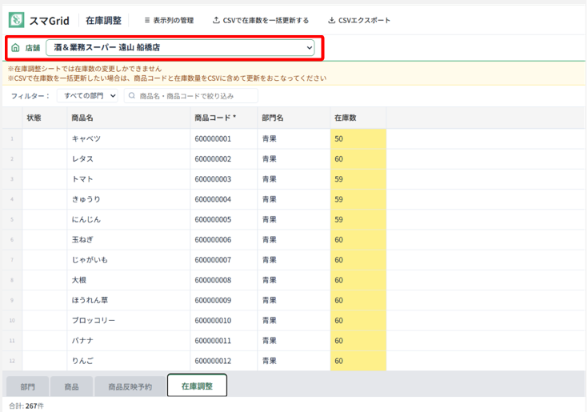Screen dimensions: 587x413
Task: Switch to the 部門 tab
Action: 28,386
